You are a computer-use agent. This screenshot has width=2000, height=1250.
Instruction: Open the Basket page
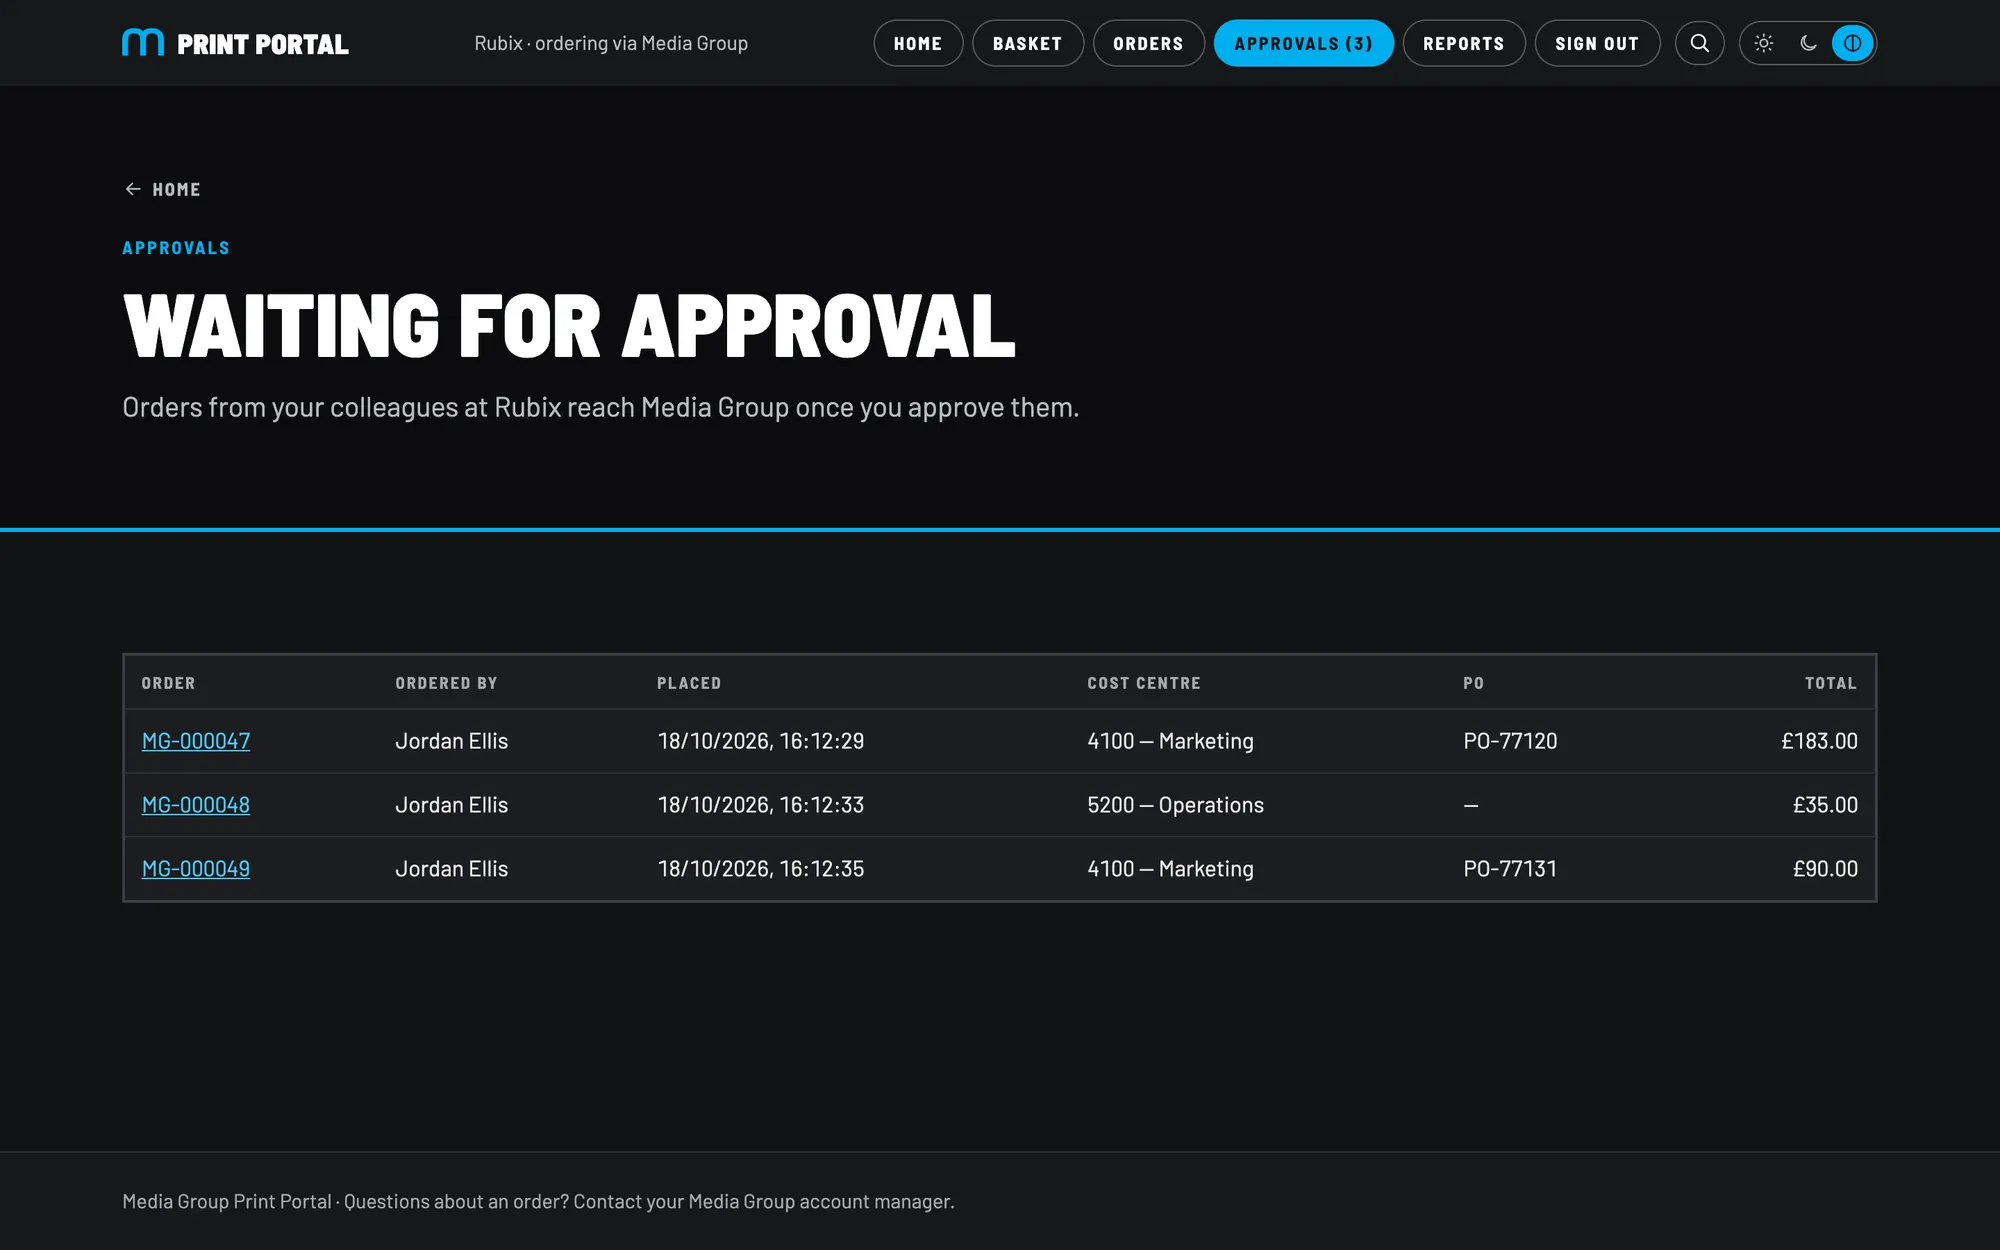[x=1027, y=43]
